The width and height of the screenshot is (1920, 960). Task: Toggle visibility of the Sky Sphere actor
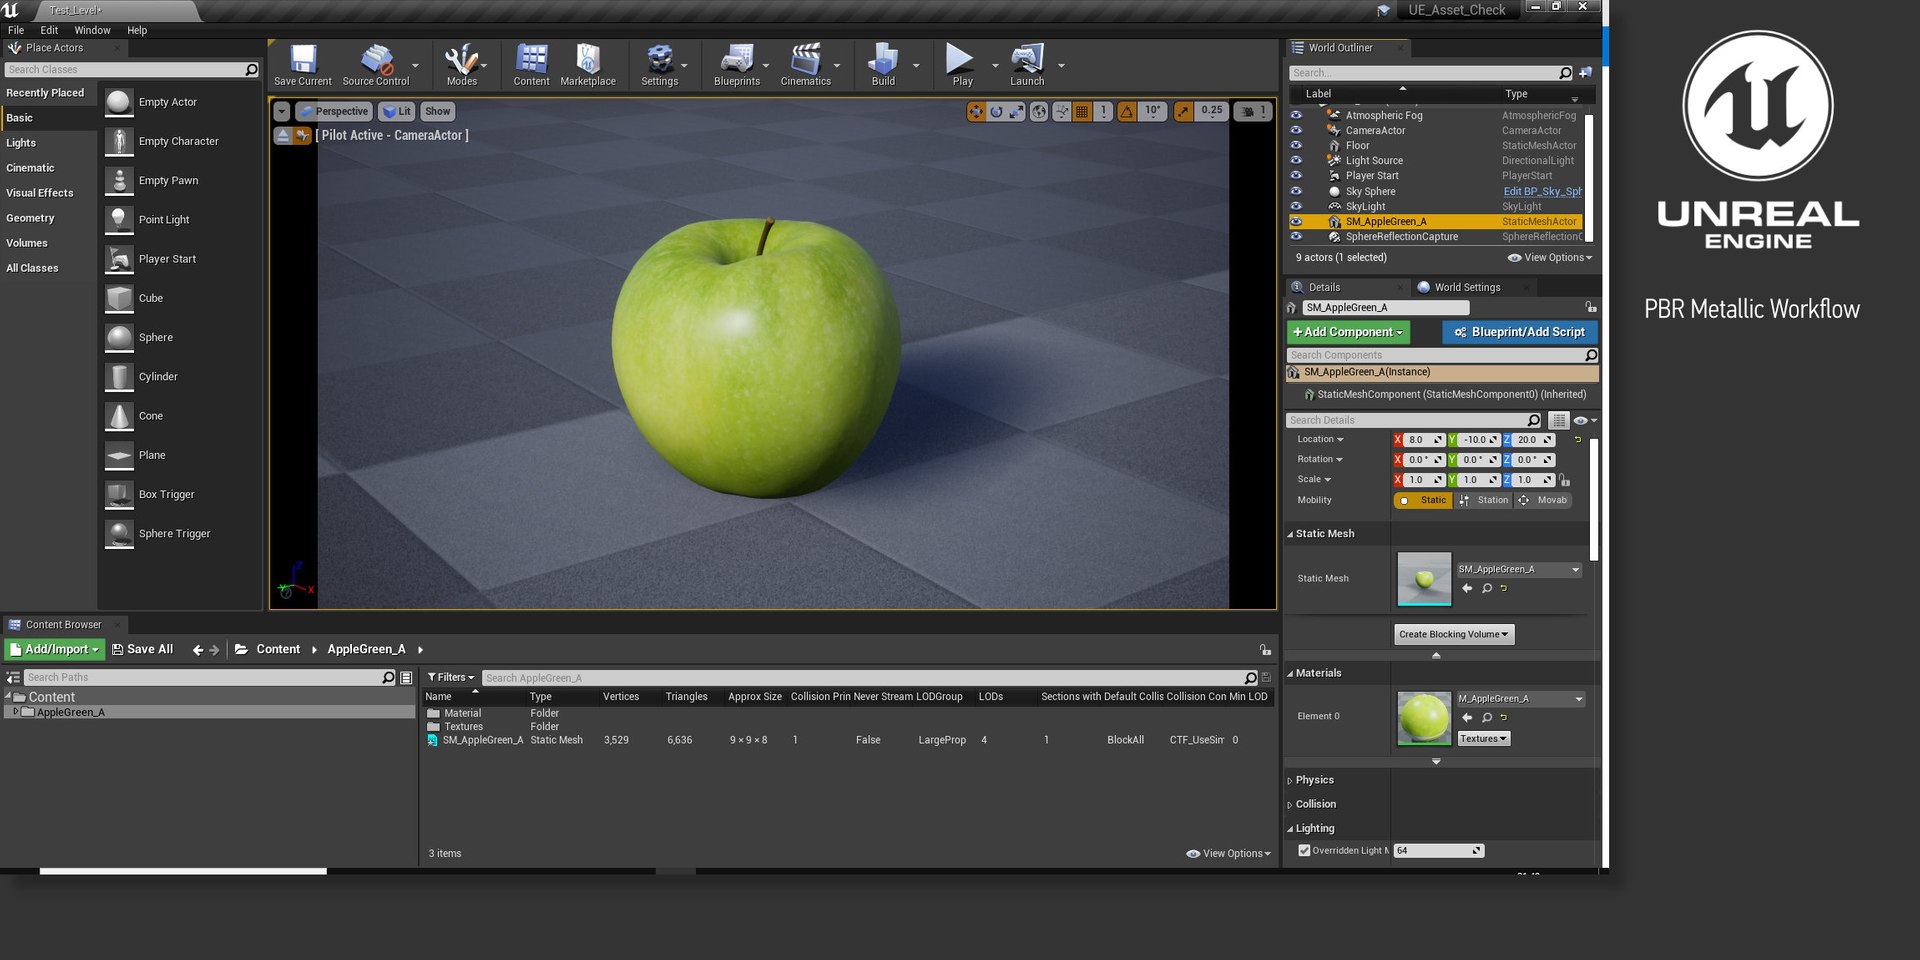tap(1296, 191)
